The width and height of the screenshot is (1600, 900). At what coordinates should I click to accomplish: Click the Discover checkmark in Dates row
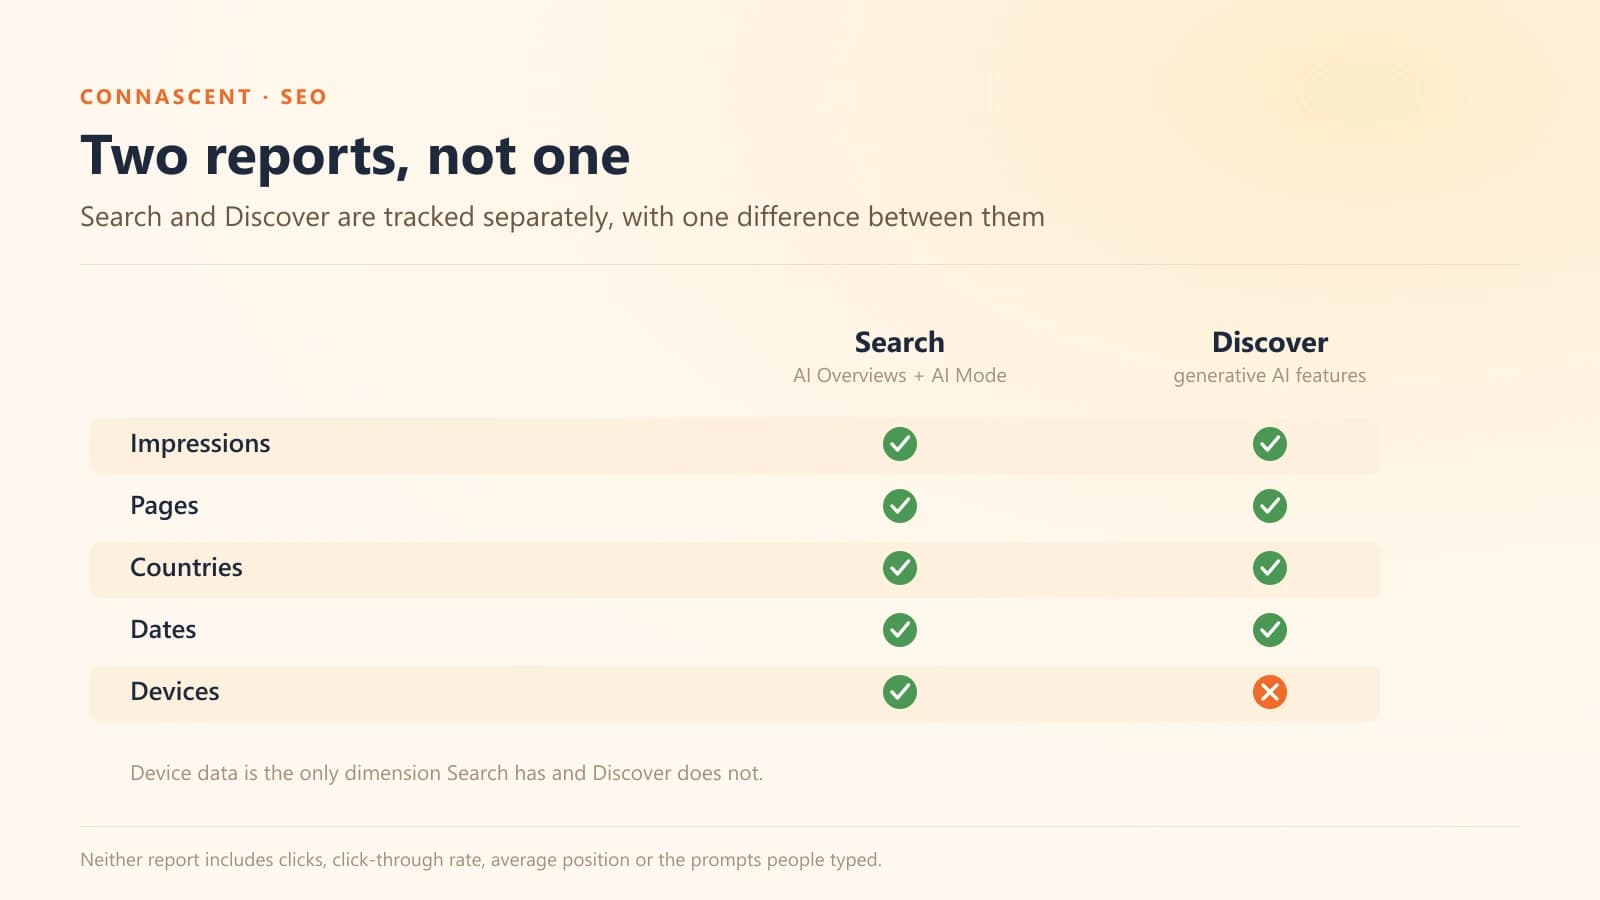tap(1270, 630)
